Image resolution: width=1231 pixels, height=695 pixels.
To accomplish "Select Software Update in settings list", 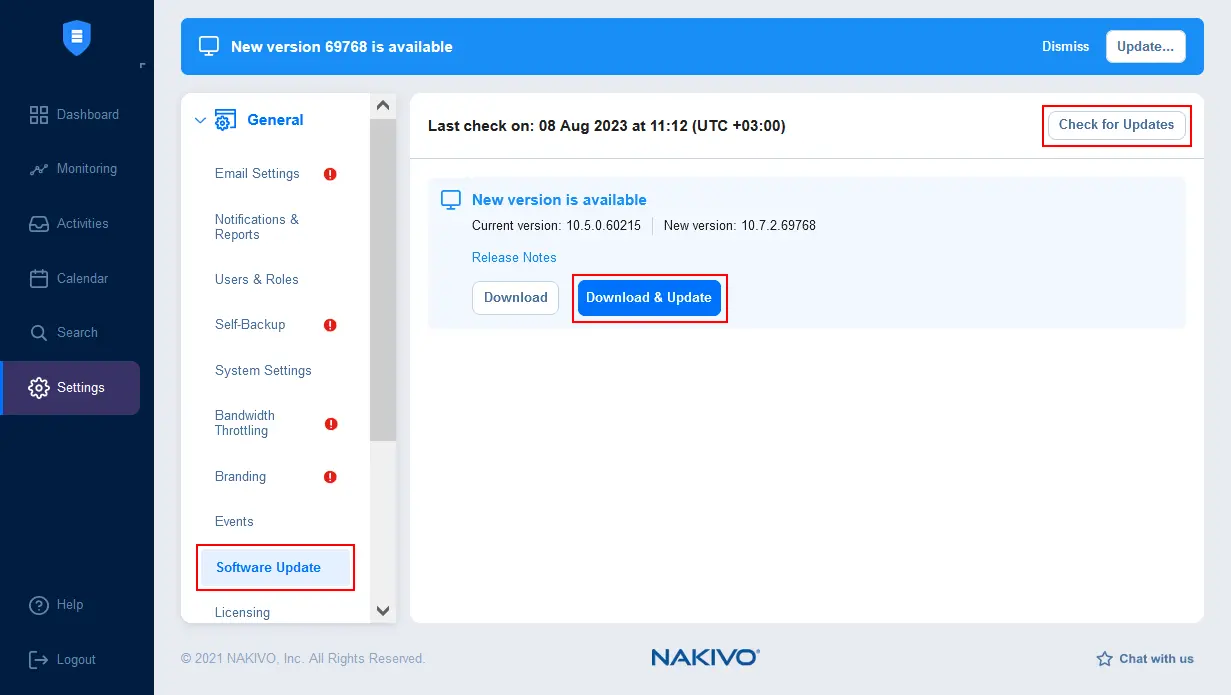I will coord(275,567).
